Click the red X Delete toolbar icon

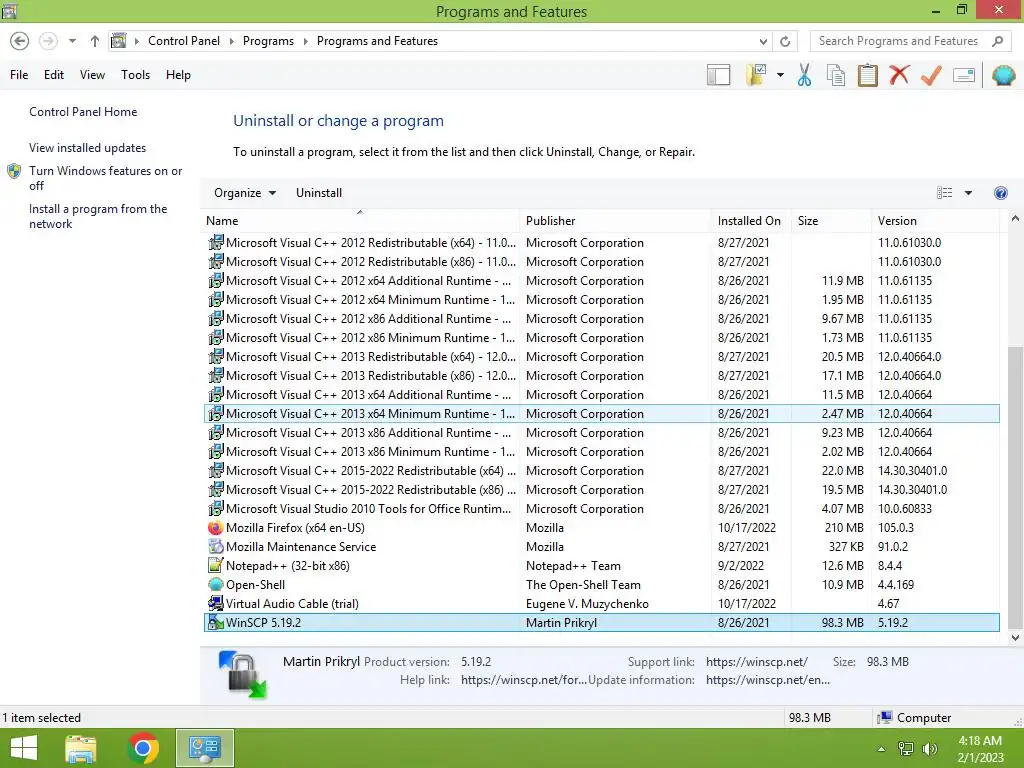coord(899,74)
